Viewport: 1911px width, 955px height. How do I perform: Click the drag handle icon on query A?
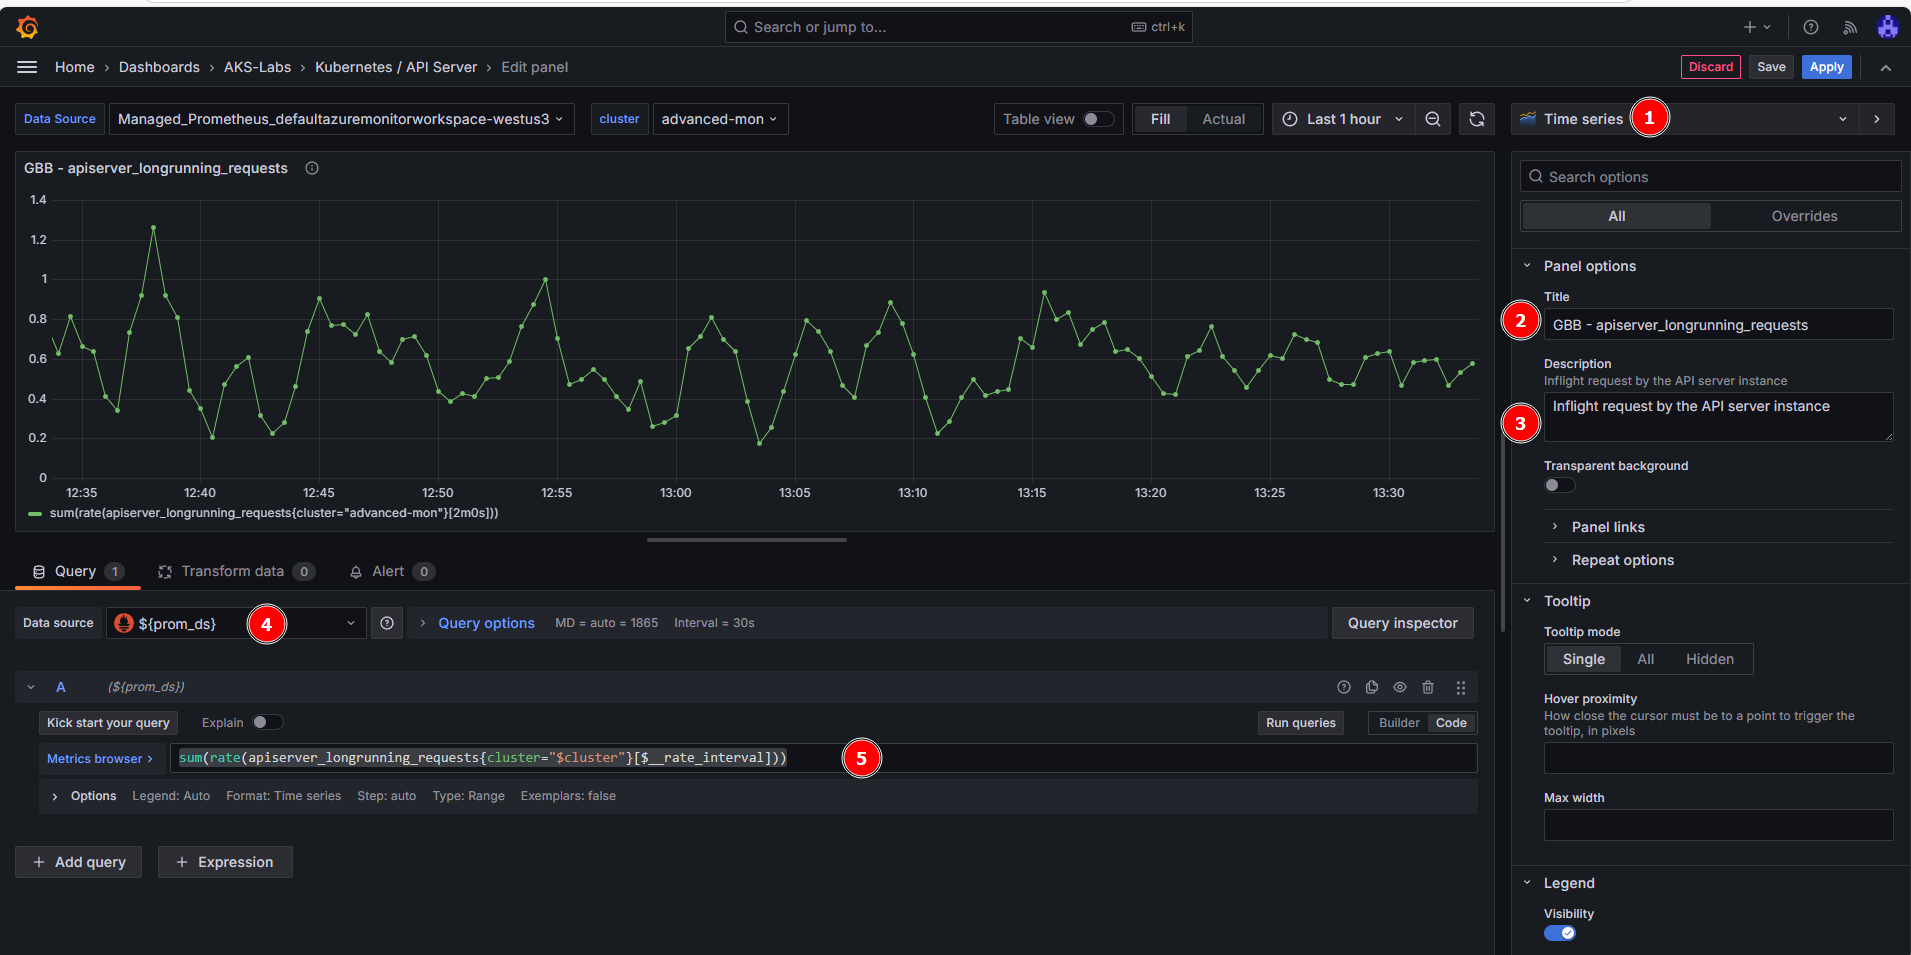pyautogui.click(x=1461, y=687)
